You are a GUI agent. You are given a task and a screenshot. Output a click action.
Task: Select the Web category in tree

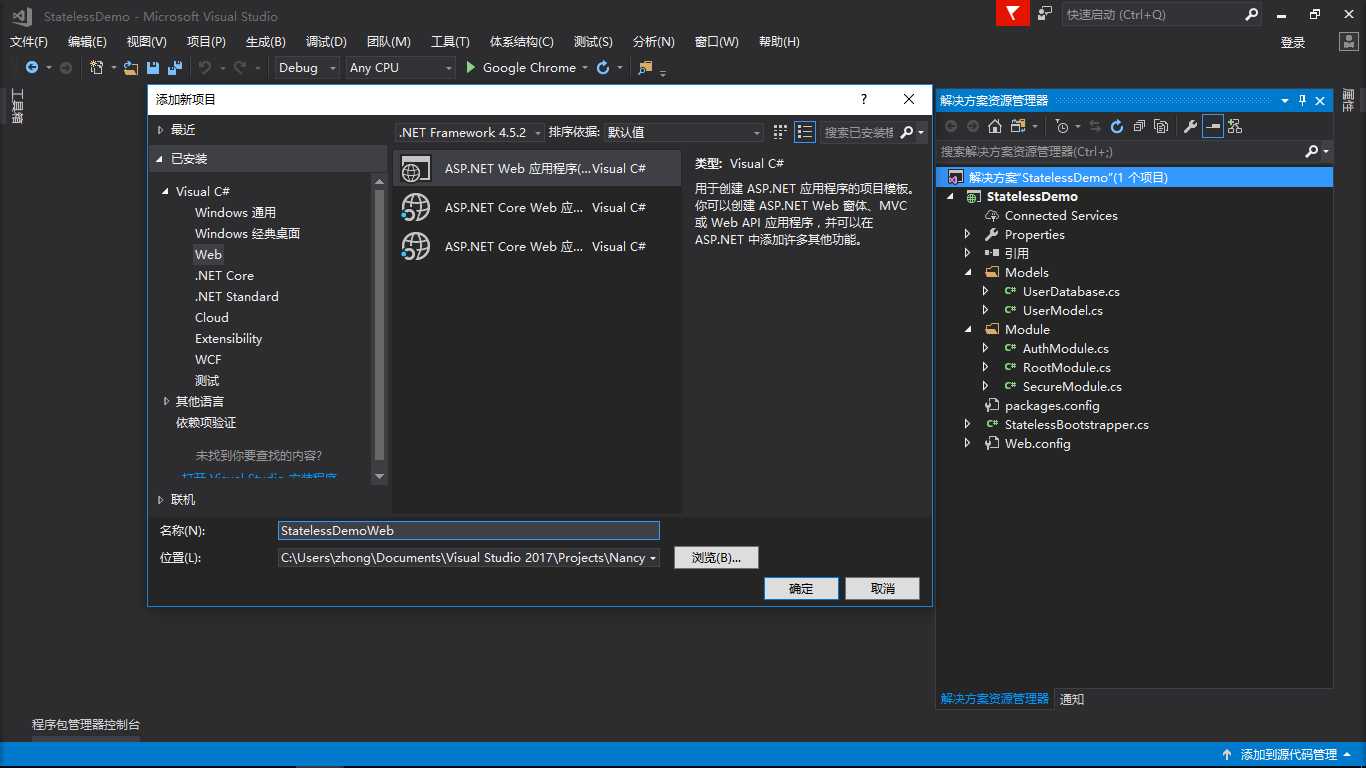coord(208,254)
